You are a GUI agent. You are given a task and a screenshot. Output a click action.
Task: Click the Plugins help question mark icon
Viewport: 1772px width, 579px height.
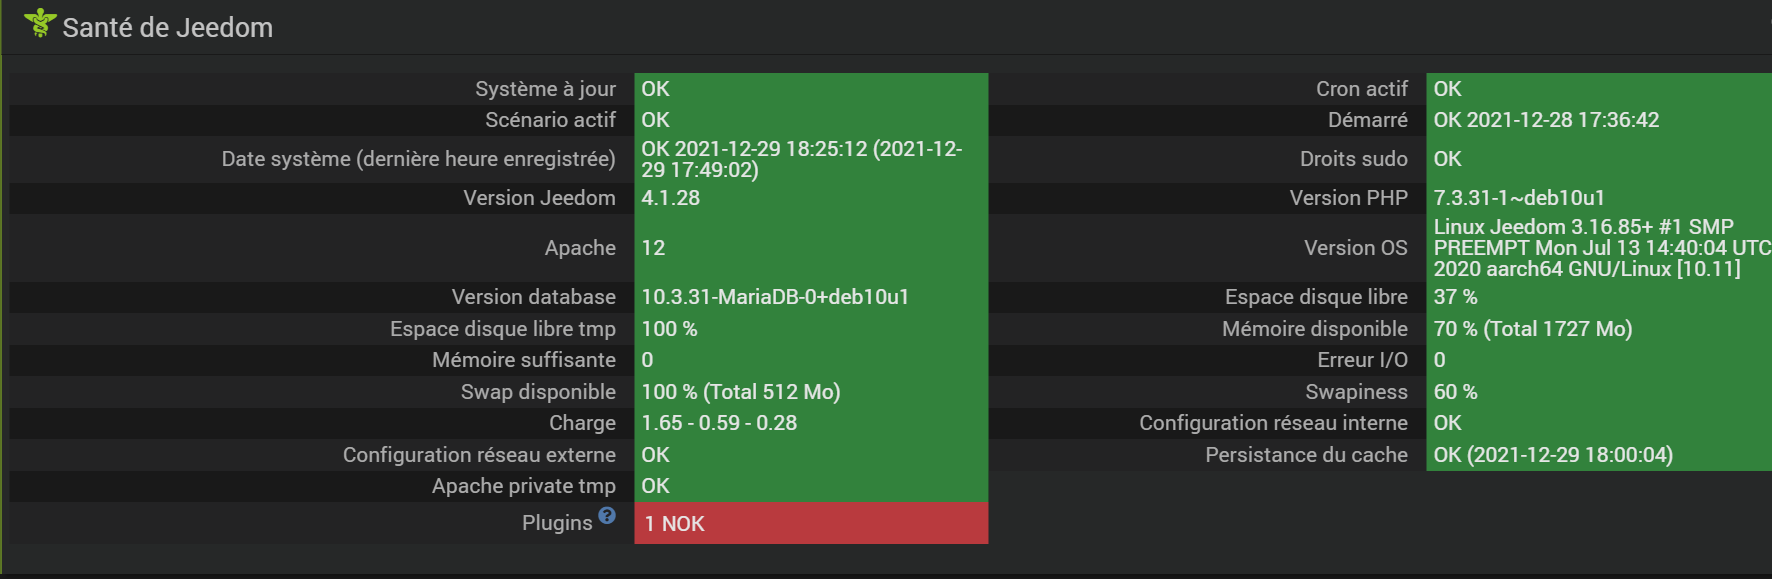click(607, 515)
